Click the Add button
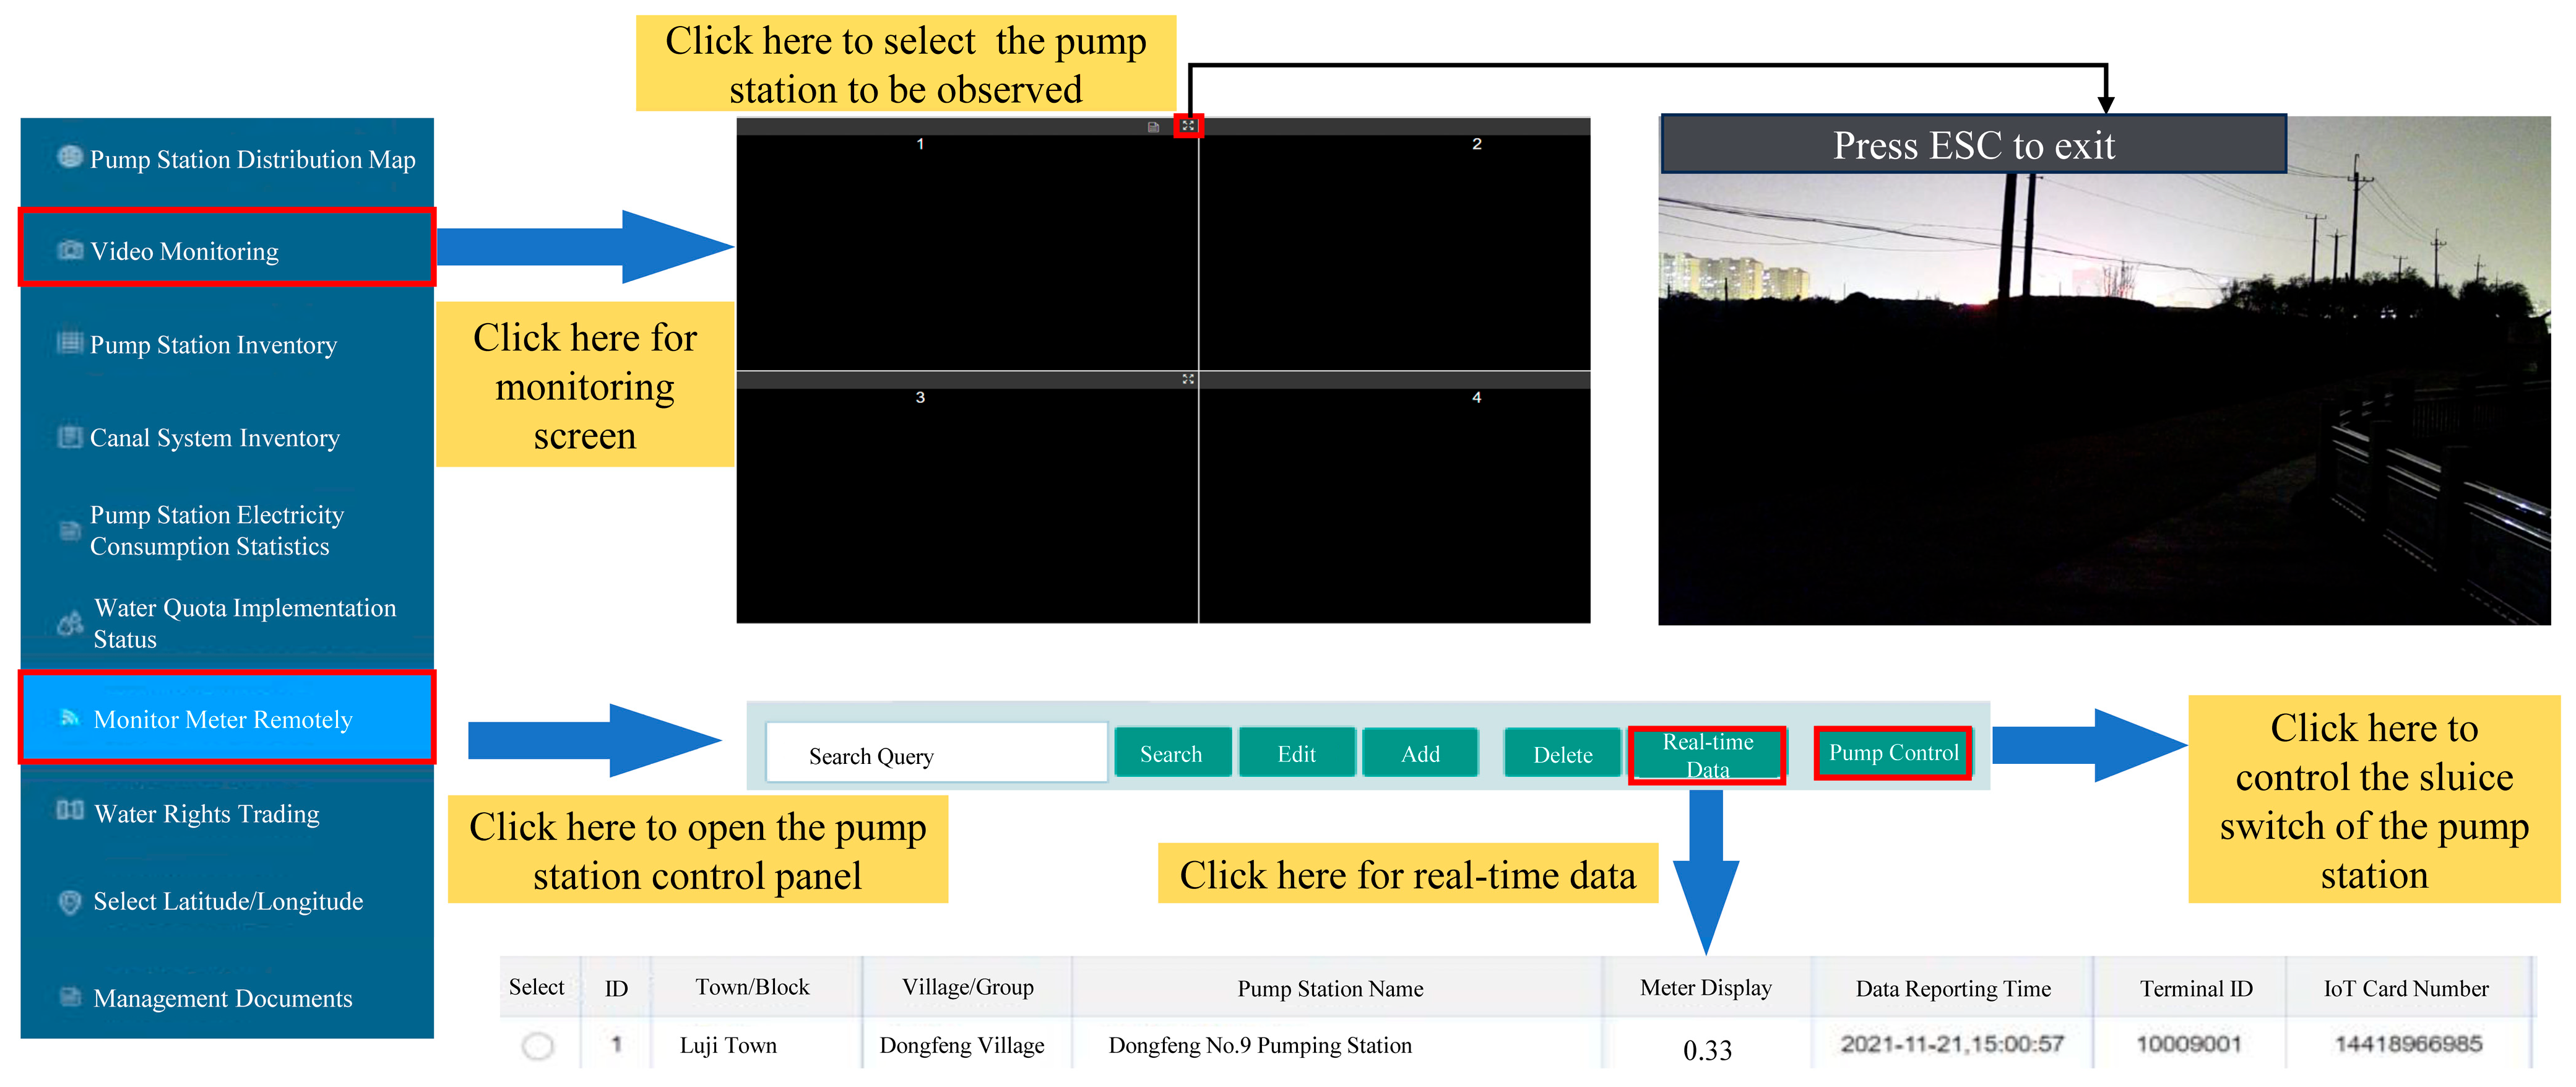 [1420, 754]
